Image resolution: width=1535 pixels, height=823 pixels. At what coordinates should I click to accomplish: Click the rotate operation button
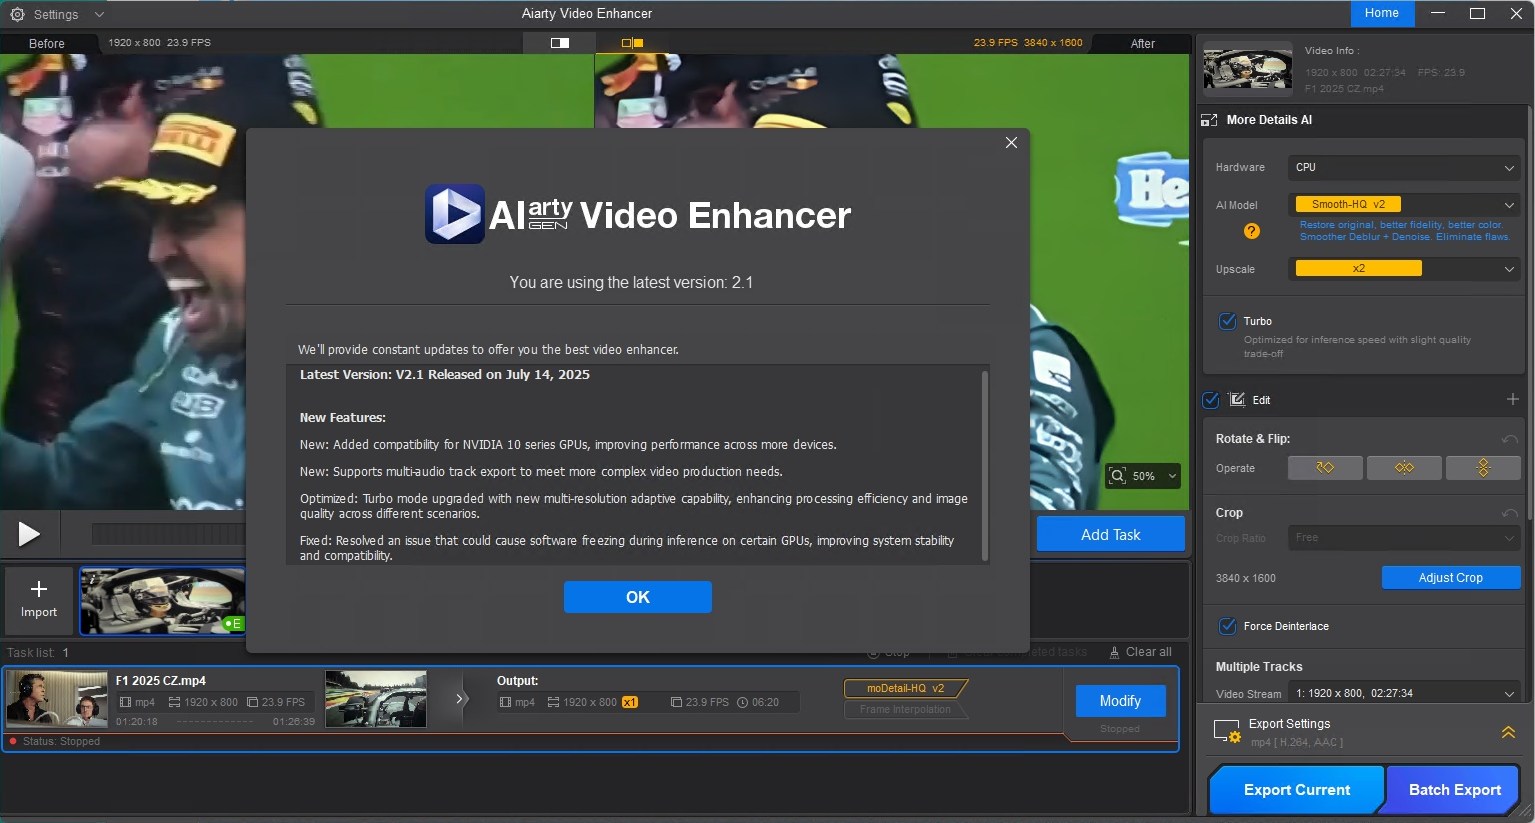pyautogui.click(x=1325, y=468)
